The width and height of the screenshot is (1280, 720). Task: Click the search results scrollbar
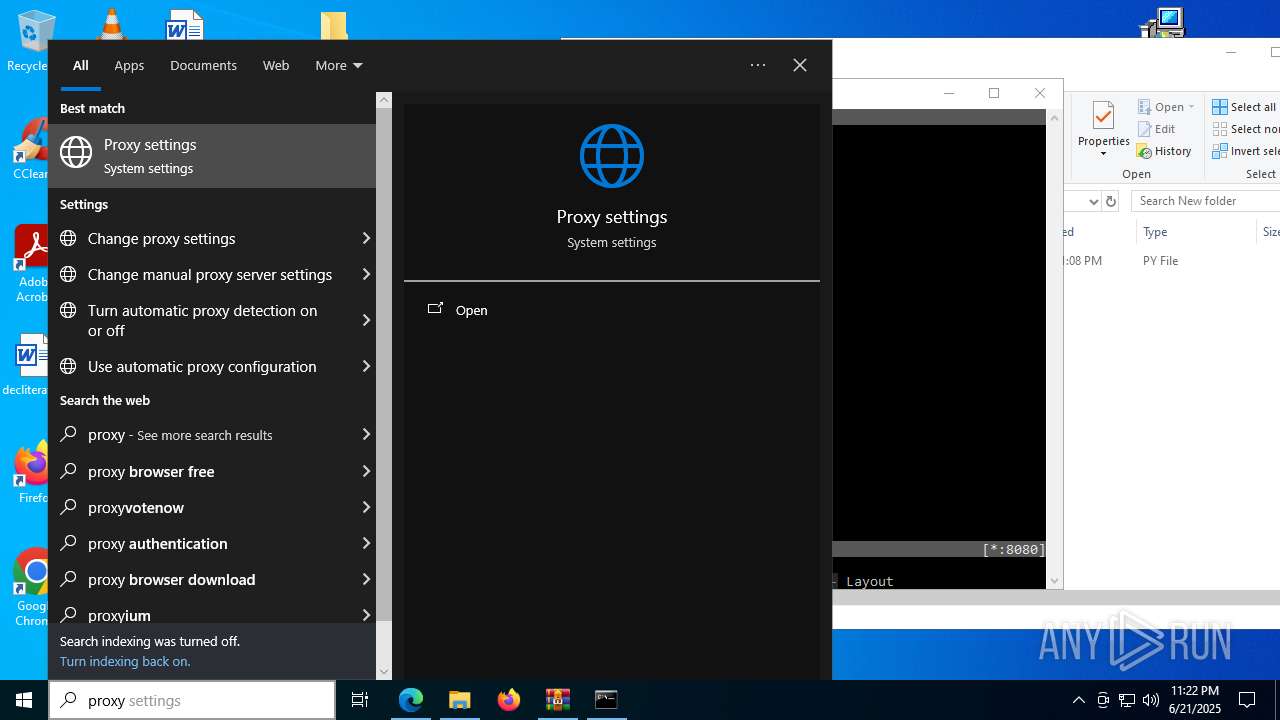pyautogui.click(x=384, y=364)
